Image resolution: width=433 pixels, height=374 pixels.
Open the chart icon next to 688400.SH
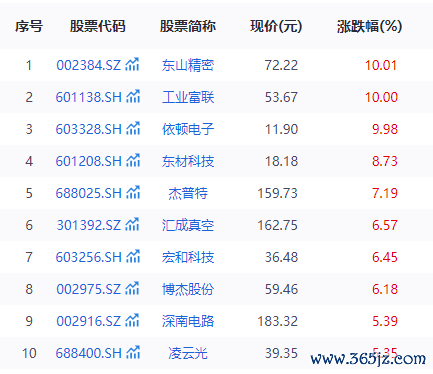(133, 352)
